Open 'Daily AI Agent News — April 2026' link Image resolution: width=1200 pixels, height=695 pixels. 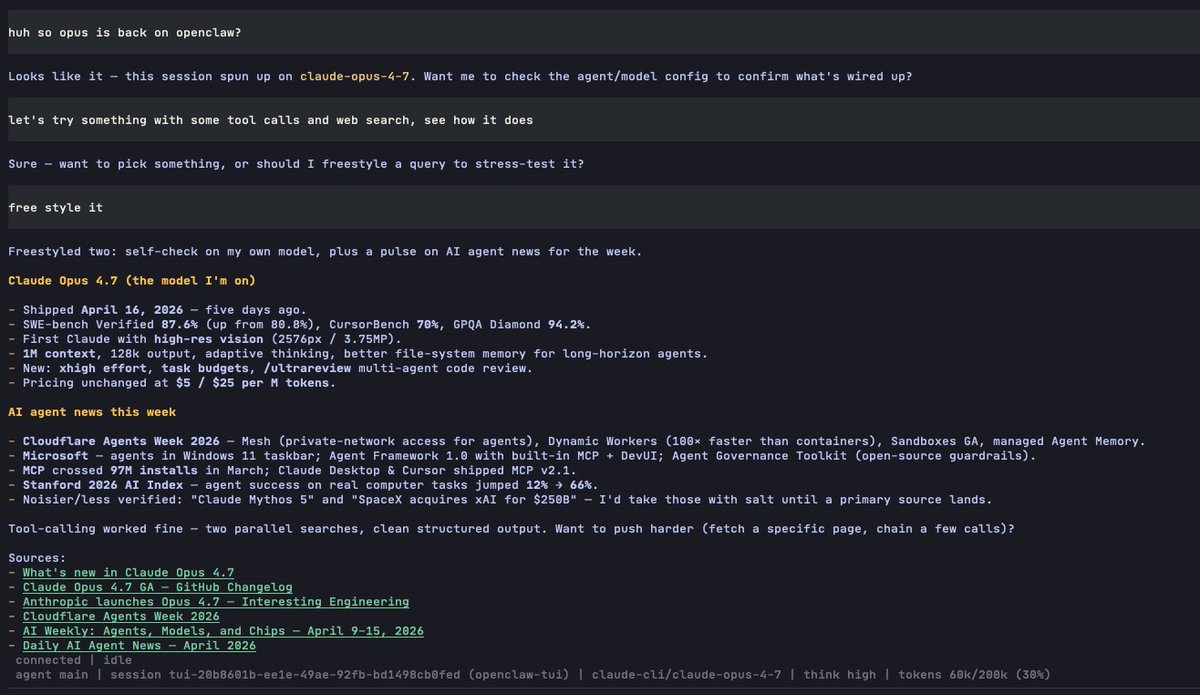[139, 646]
